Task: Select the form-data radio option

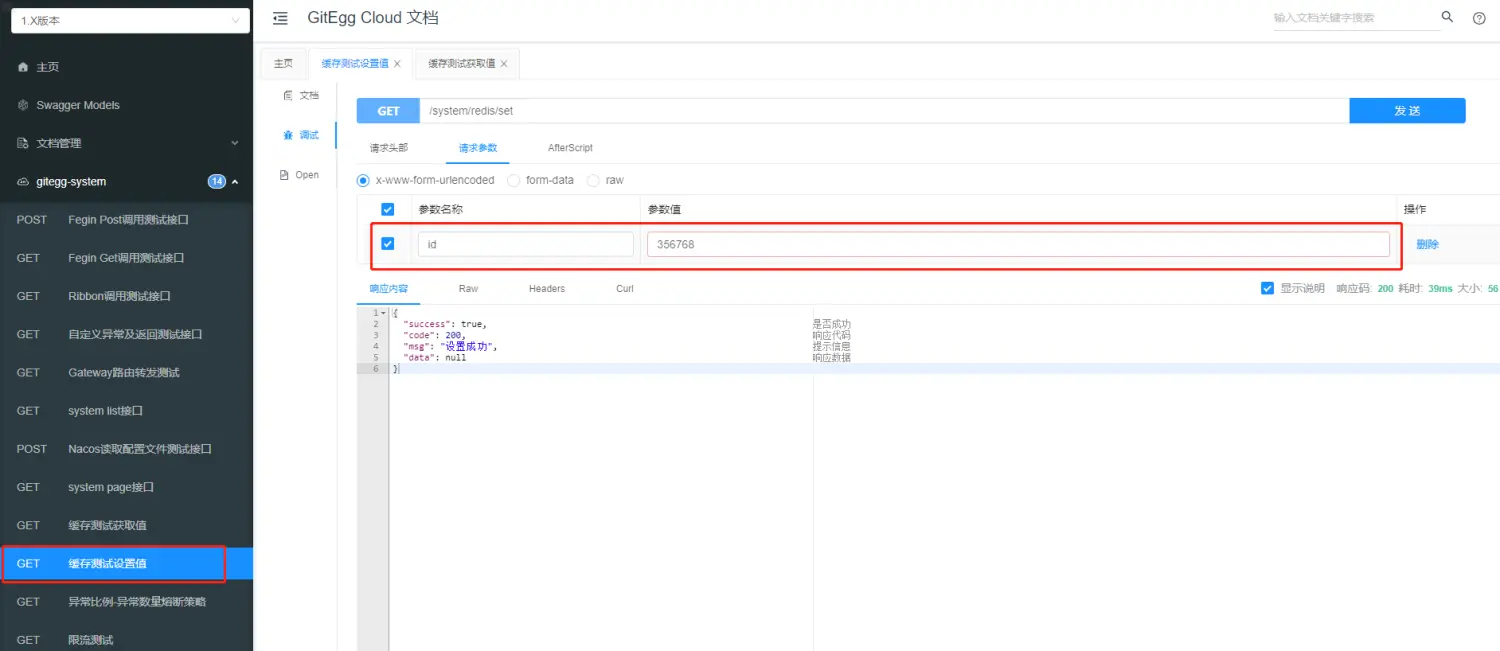Action: [x=514, y=180]
